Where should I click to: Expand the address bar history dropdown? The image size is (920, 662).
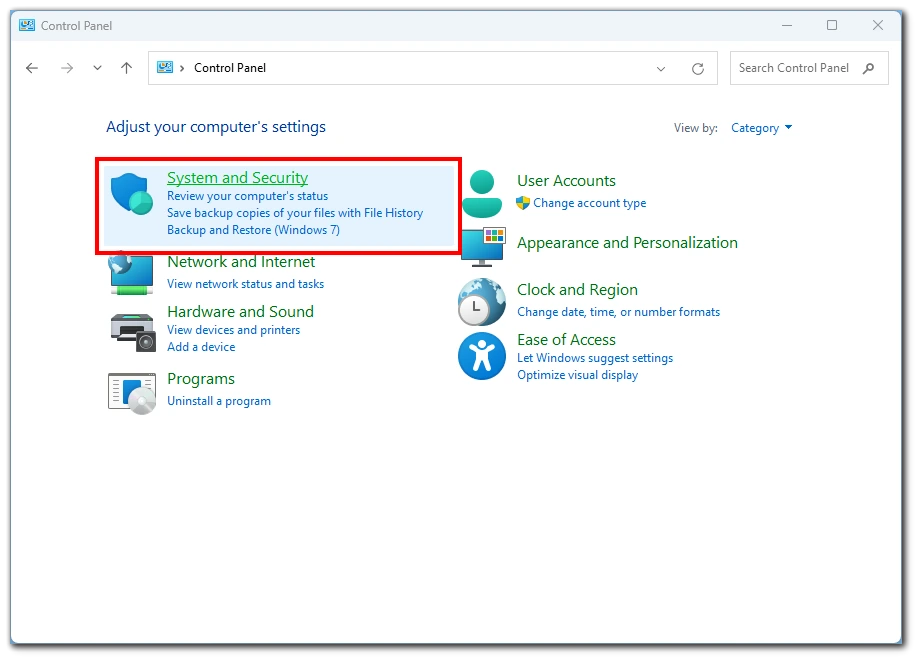661,69
